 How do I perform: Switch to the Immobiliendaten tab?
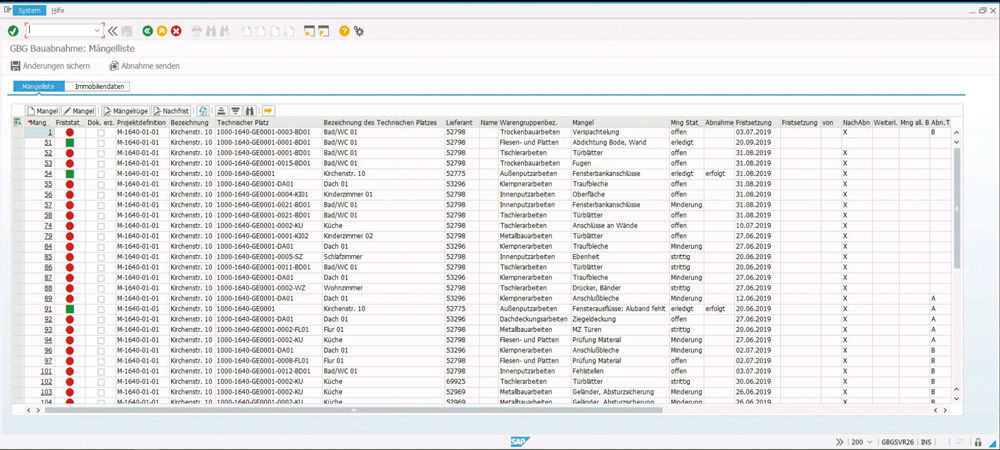click(x=101, y=87)
